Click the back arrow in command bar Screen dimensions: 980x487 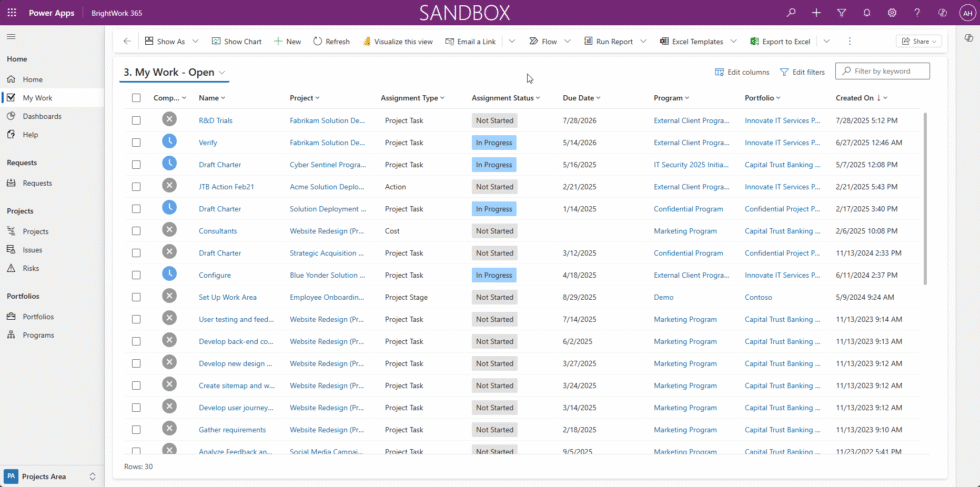[127, 42]
